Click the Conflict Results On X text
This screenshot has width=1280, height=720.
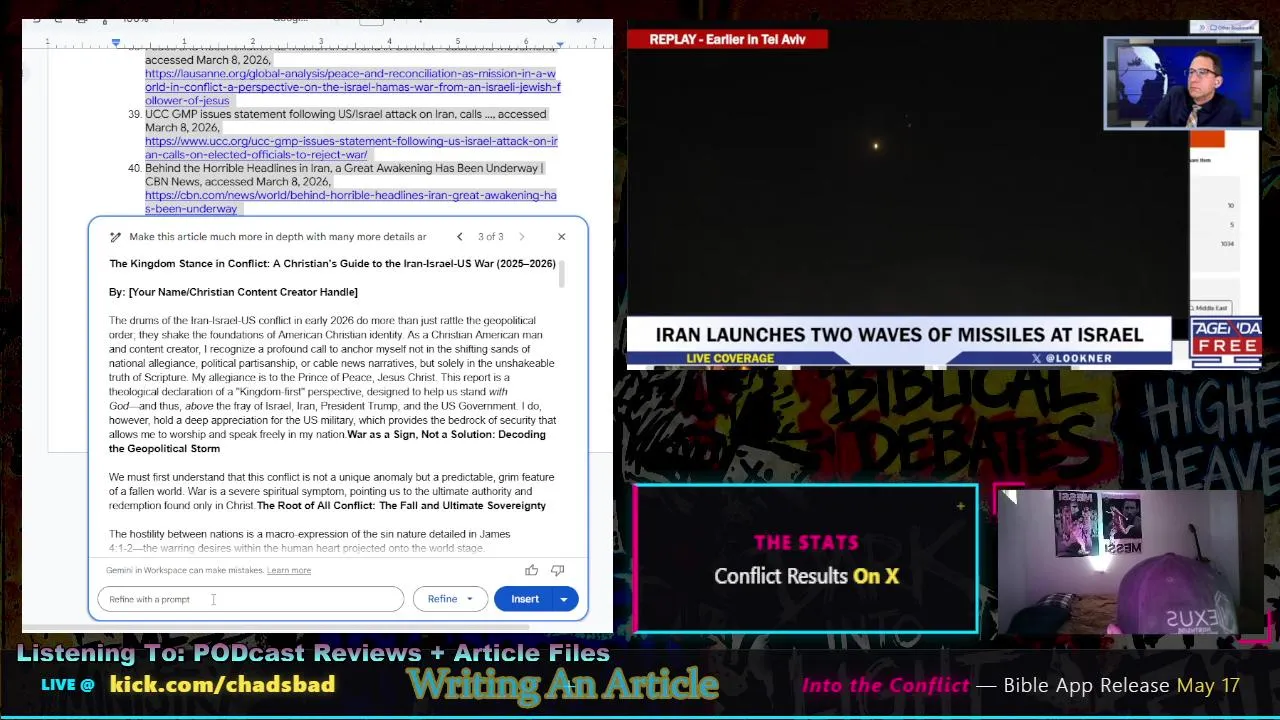806,576
